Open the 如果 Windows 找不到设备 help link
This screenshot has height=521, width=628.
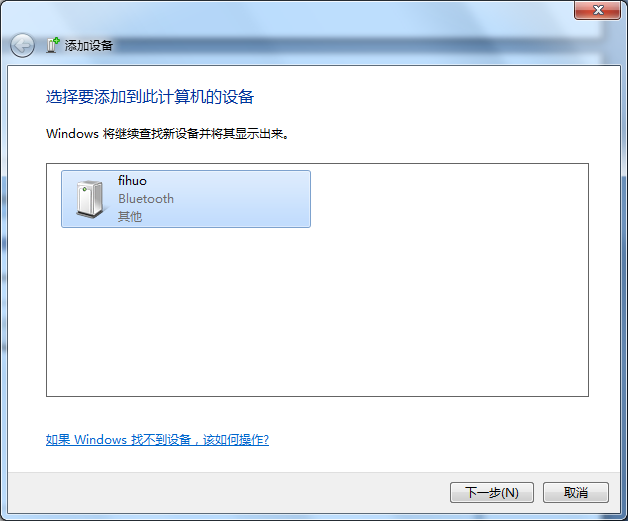(157, 440)
